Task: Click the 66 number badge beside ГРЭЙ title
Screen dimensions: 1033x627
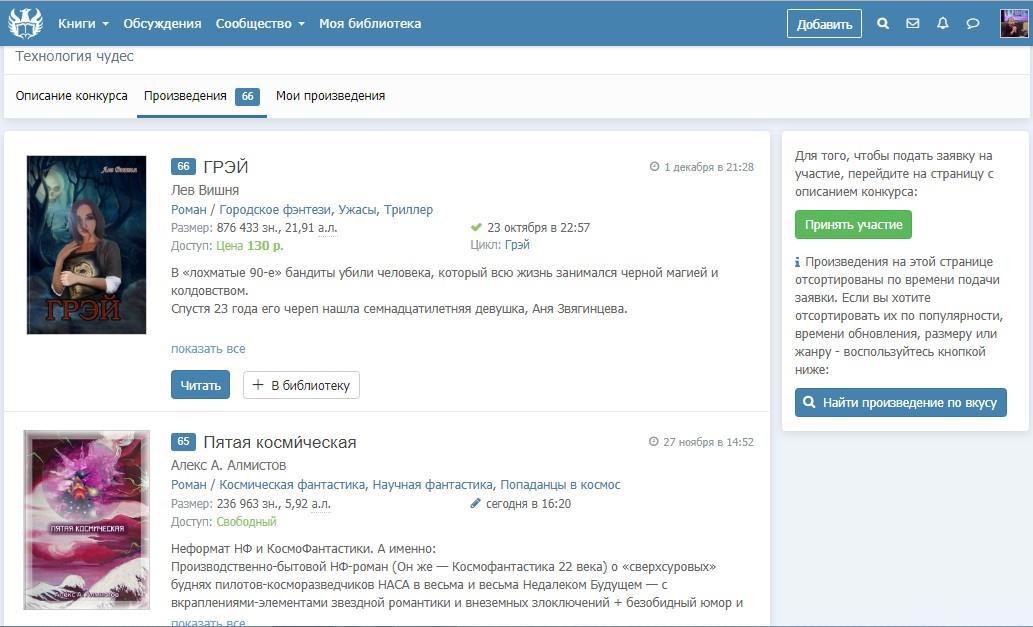Action: (183, 167)
